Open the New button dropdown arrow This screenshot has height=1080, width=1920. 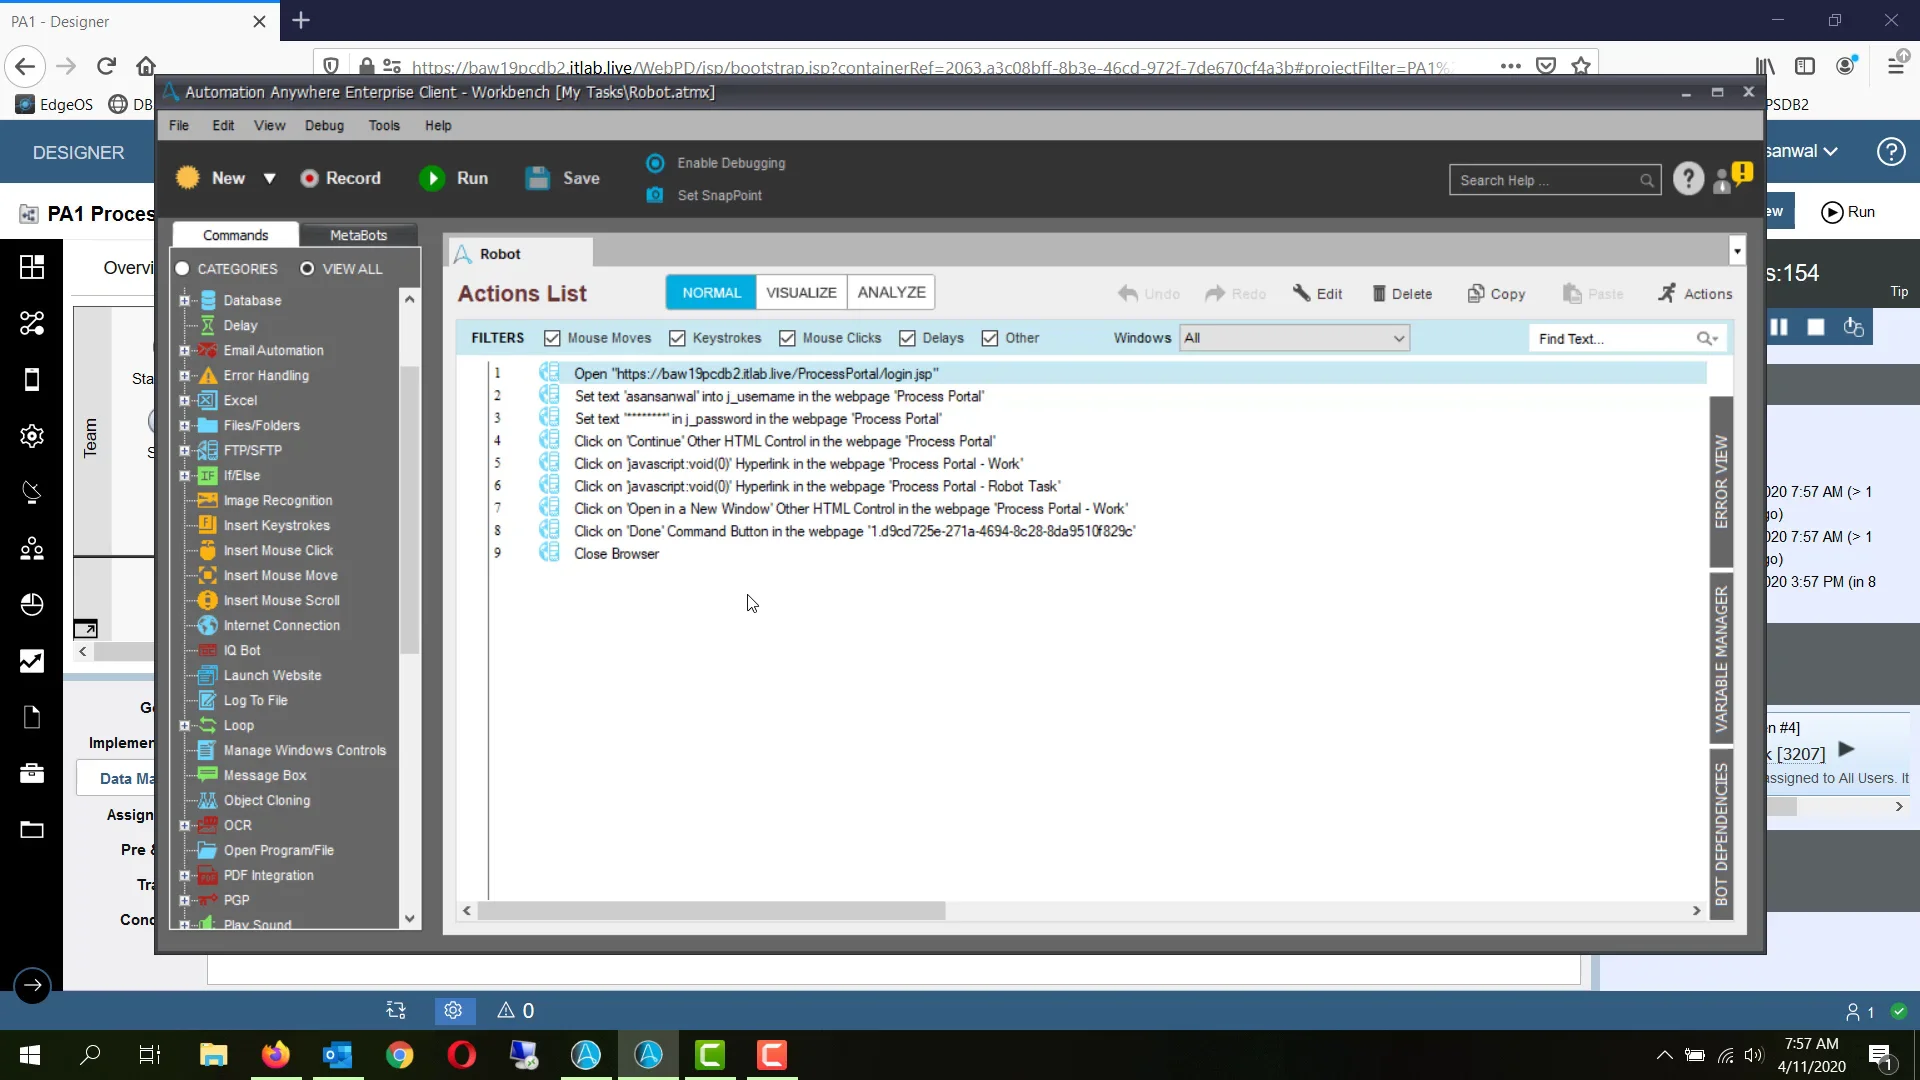(269, 178)
